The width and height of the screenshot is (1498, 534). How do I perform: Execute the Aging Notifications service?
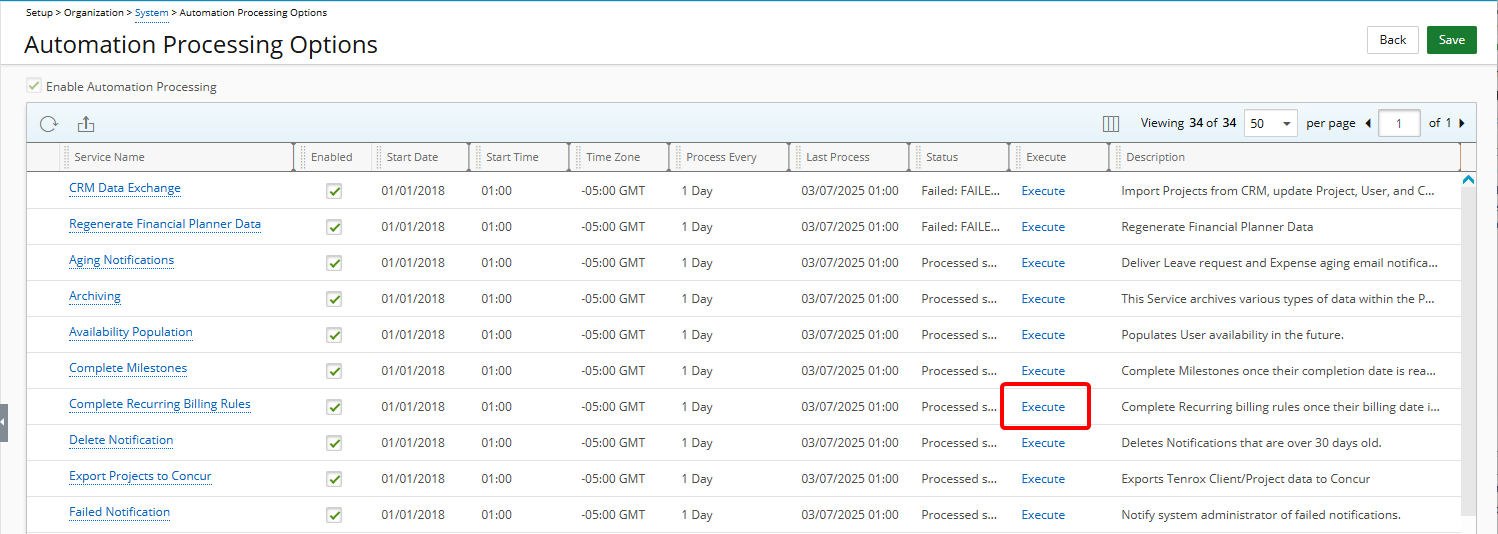[x=1043, y=263]
